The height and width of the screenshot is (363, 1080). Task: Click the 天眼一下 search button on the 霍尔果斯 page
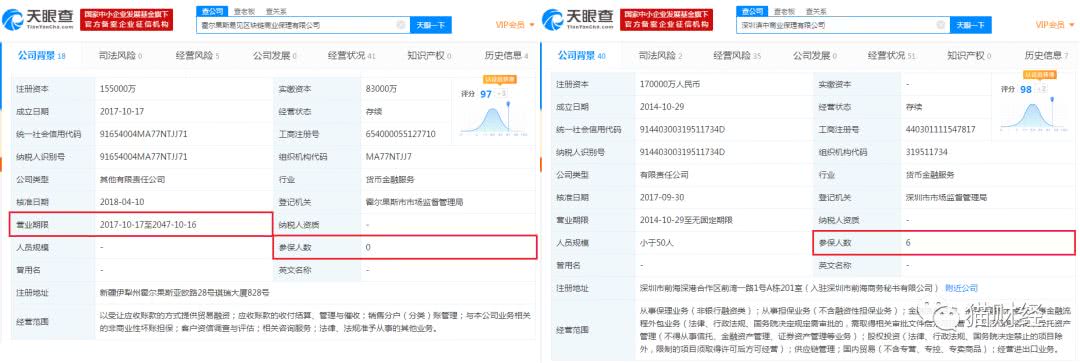point(431,25)
